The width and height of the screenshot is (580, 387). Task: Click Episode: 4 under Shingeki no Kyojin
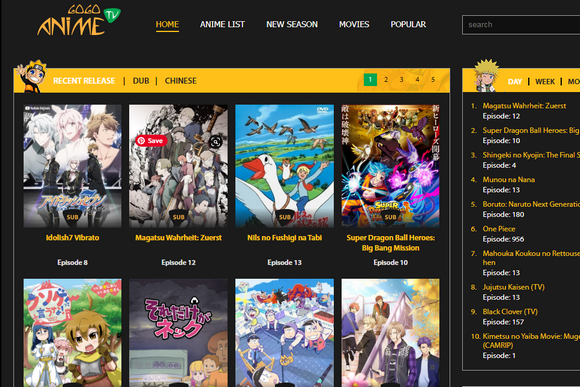[499, 165]
